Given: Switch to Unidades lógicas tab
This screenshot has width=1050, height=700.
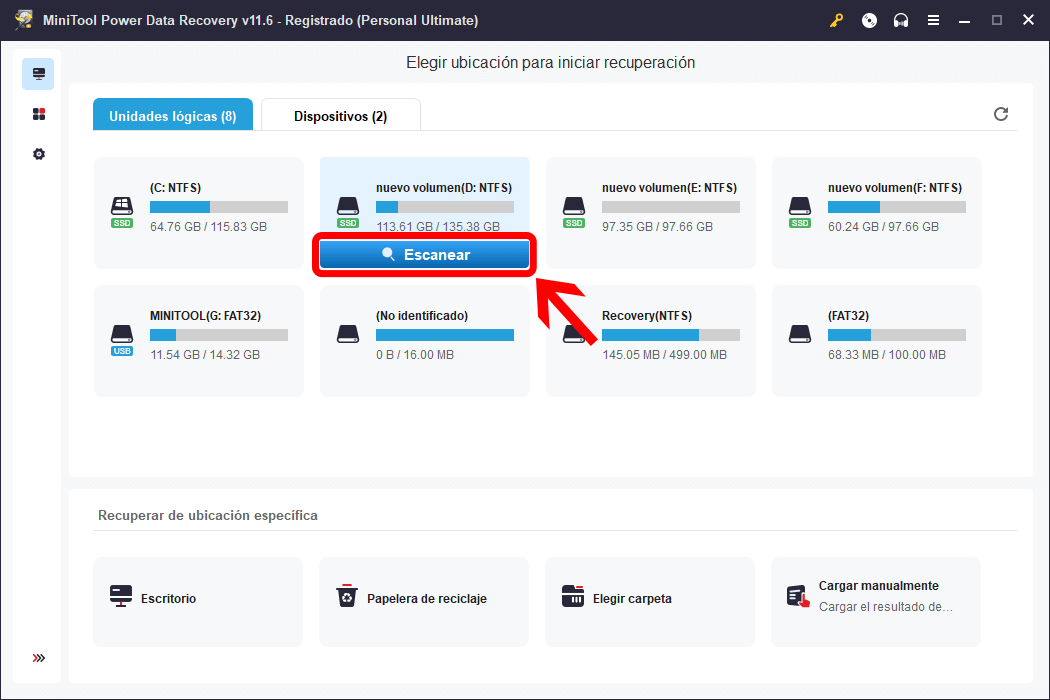Looking at the screenshot, I should tap(172, 116).
